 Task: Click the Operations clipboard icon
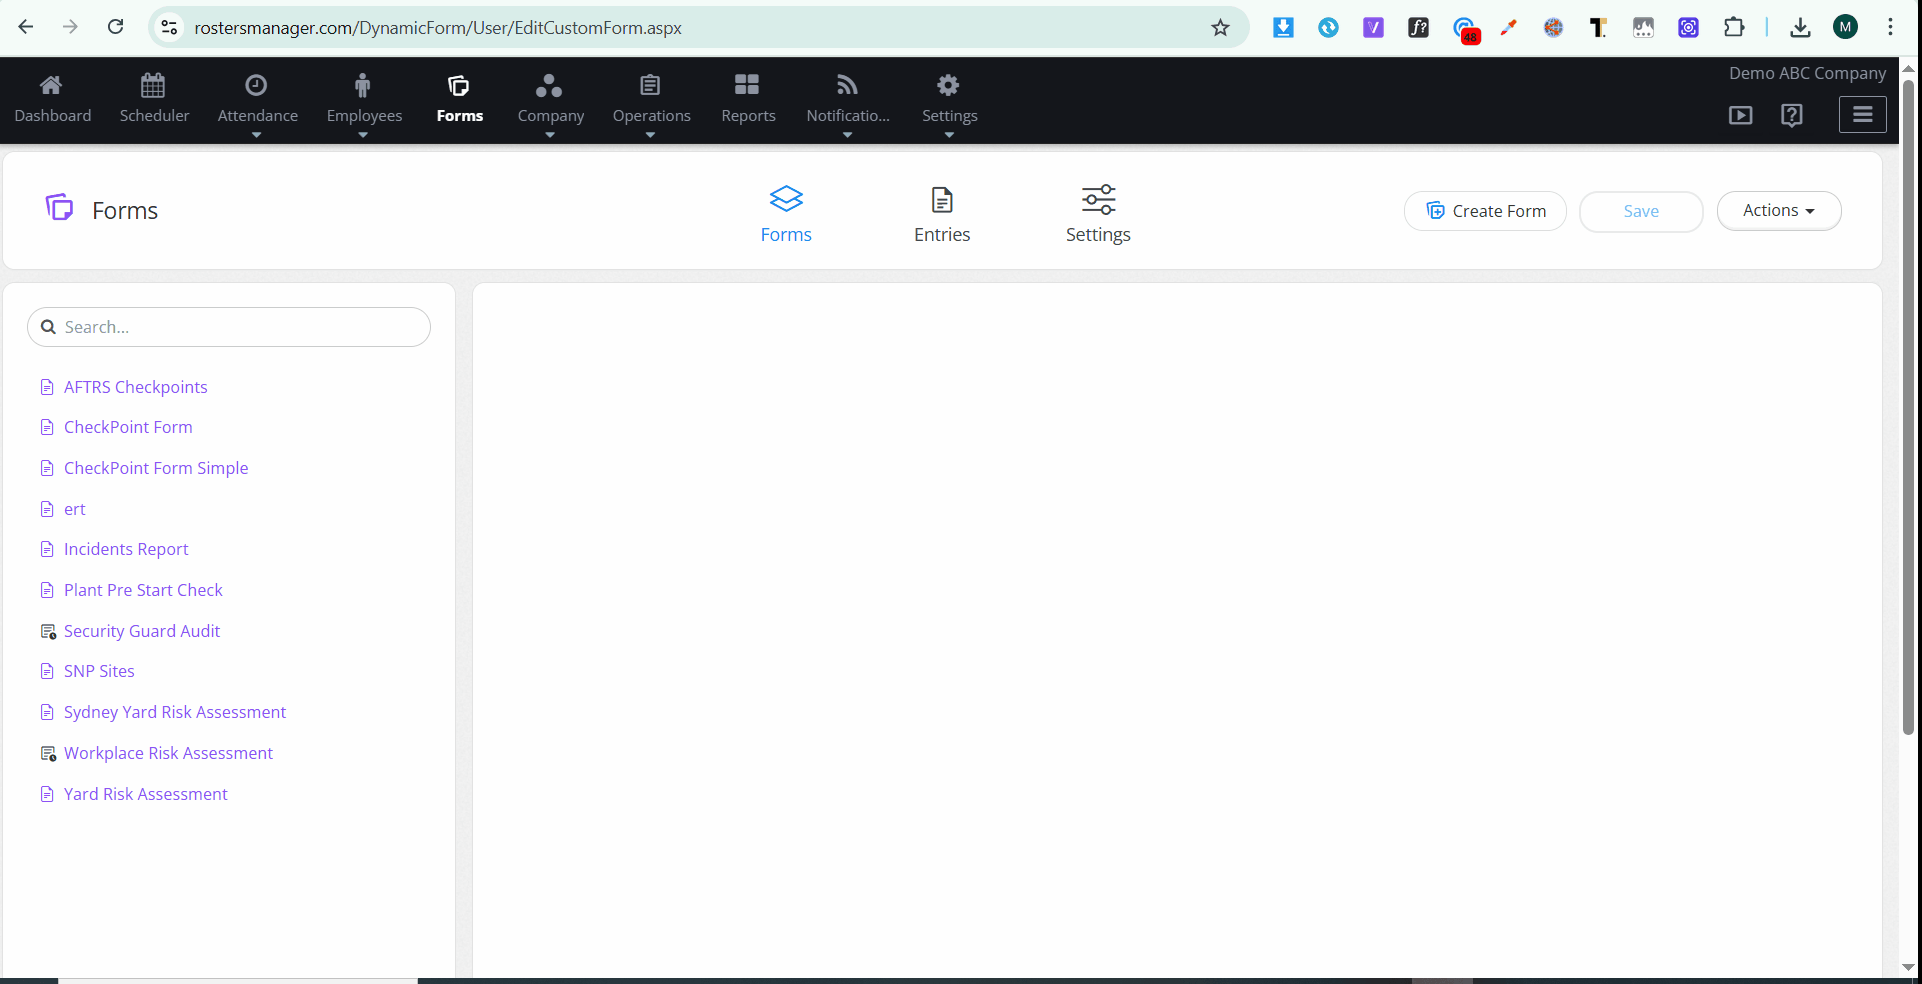650,85
